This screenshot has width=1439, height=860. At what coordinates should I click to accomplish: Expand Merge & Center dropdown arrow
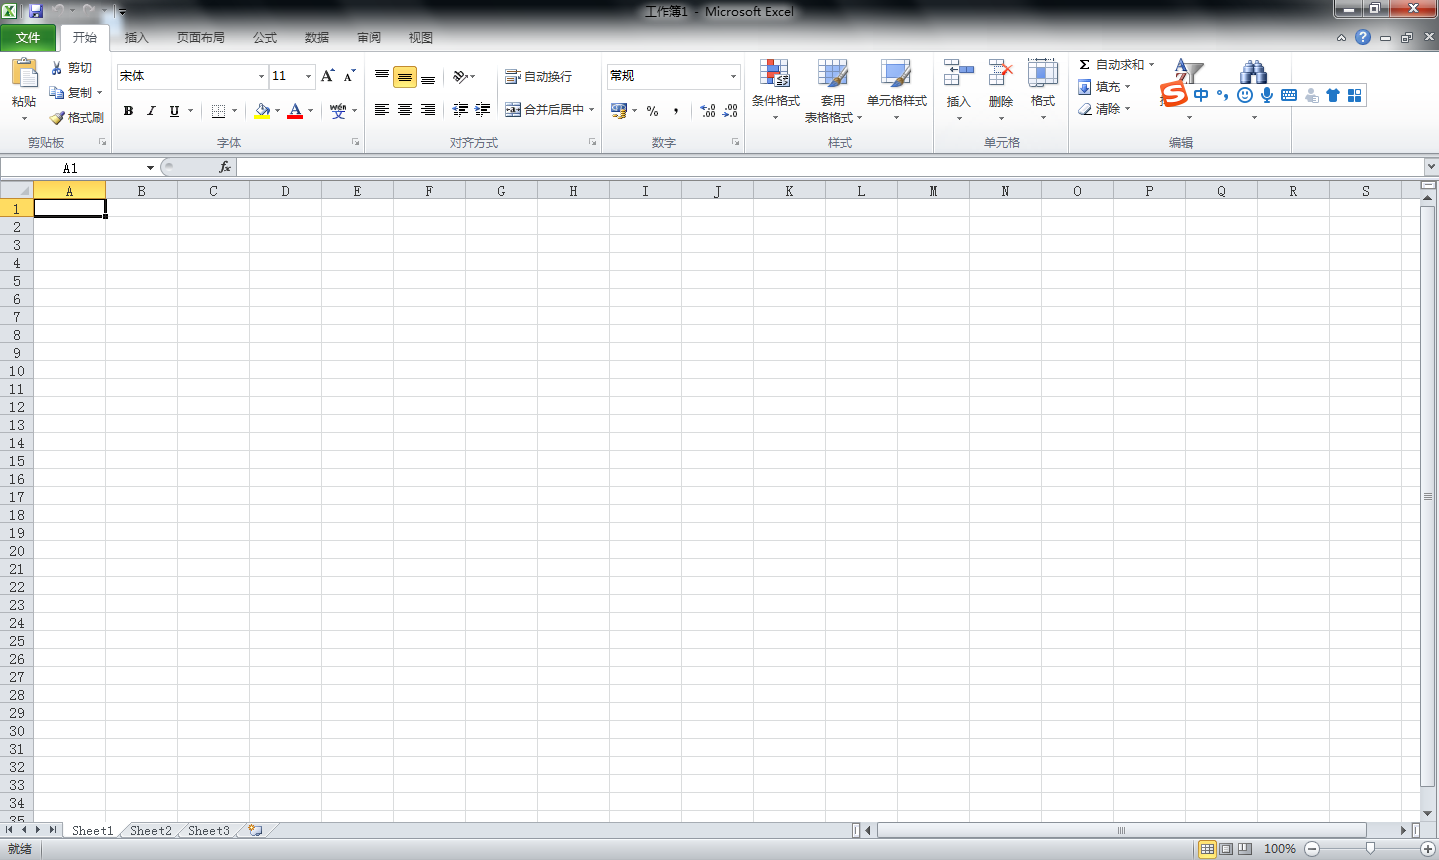592,110
